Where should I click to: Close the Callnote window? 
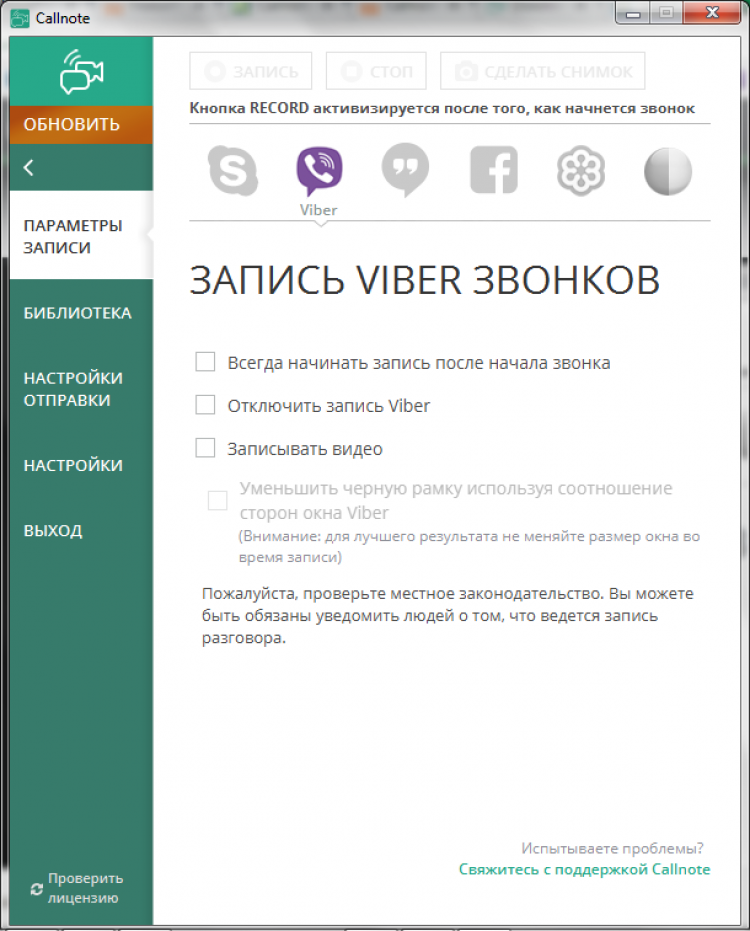pyautogui.click(x=712, y=13)
